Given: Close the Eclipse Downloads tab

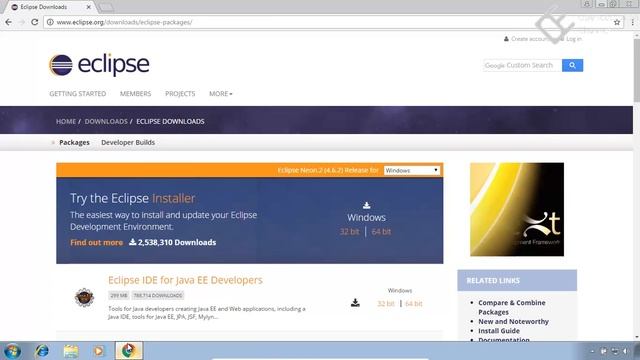Looking at the screenshot, I should click(89, 7).
